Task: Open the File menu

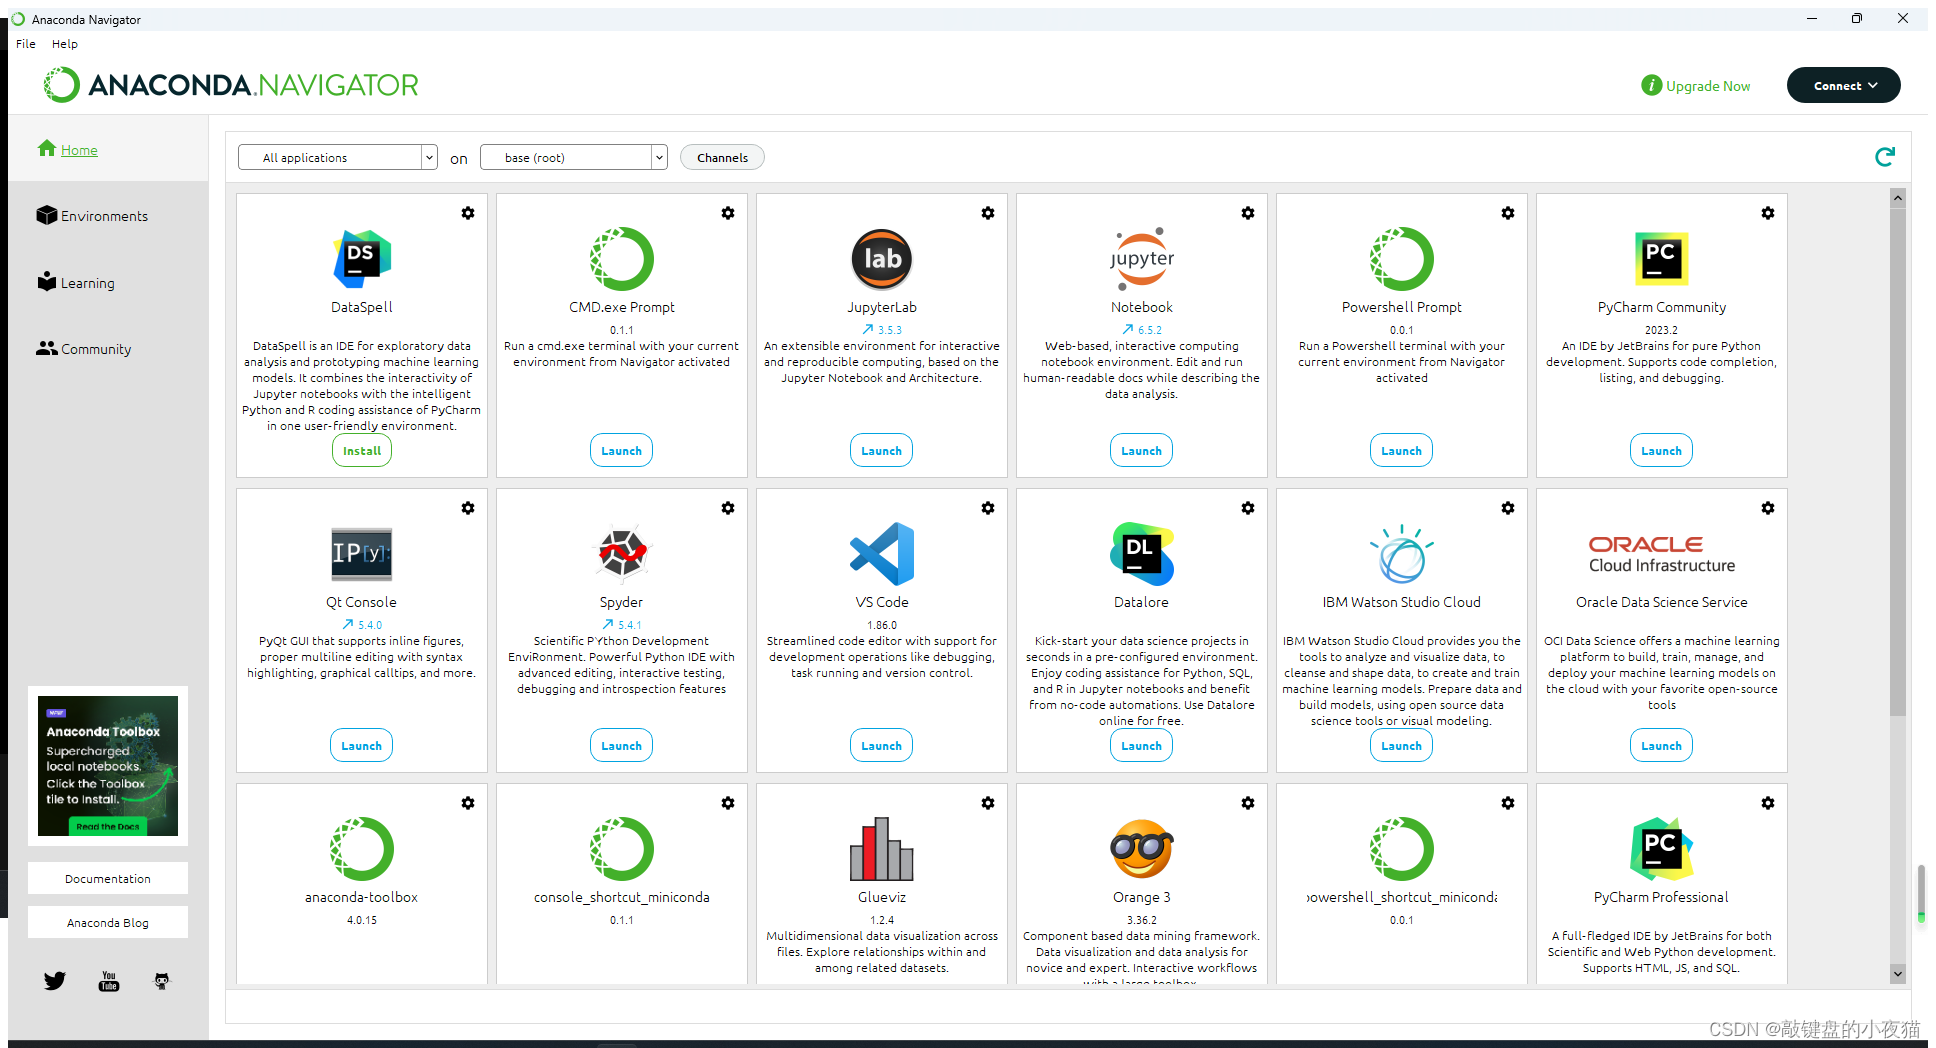Action: pos(26,44)
